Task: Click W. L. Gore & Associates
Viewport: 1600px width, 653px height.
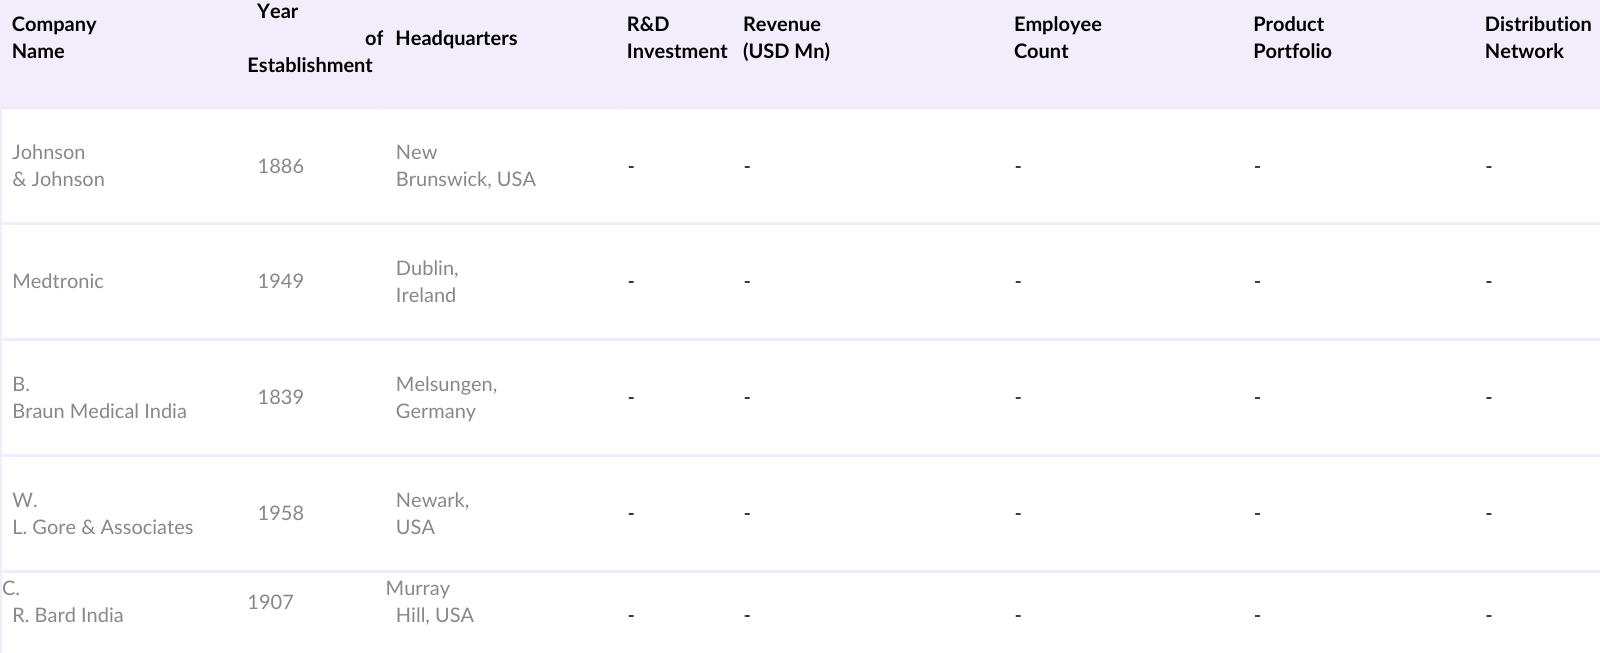Action: coord(102,514)
